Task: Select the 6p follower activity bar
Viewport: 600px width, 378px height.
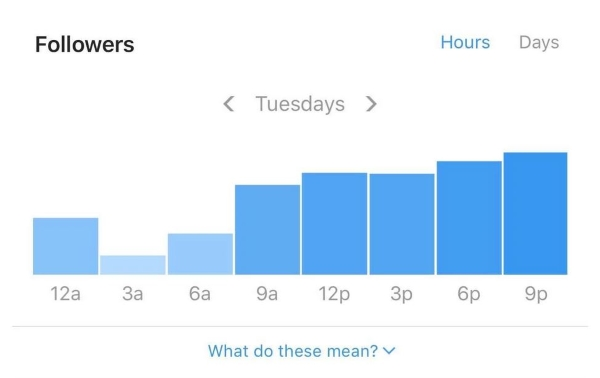Action: coord(469,218)
